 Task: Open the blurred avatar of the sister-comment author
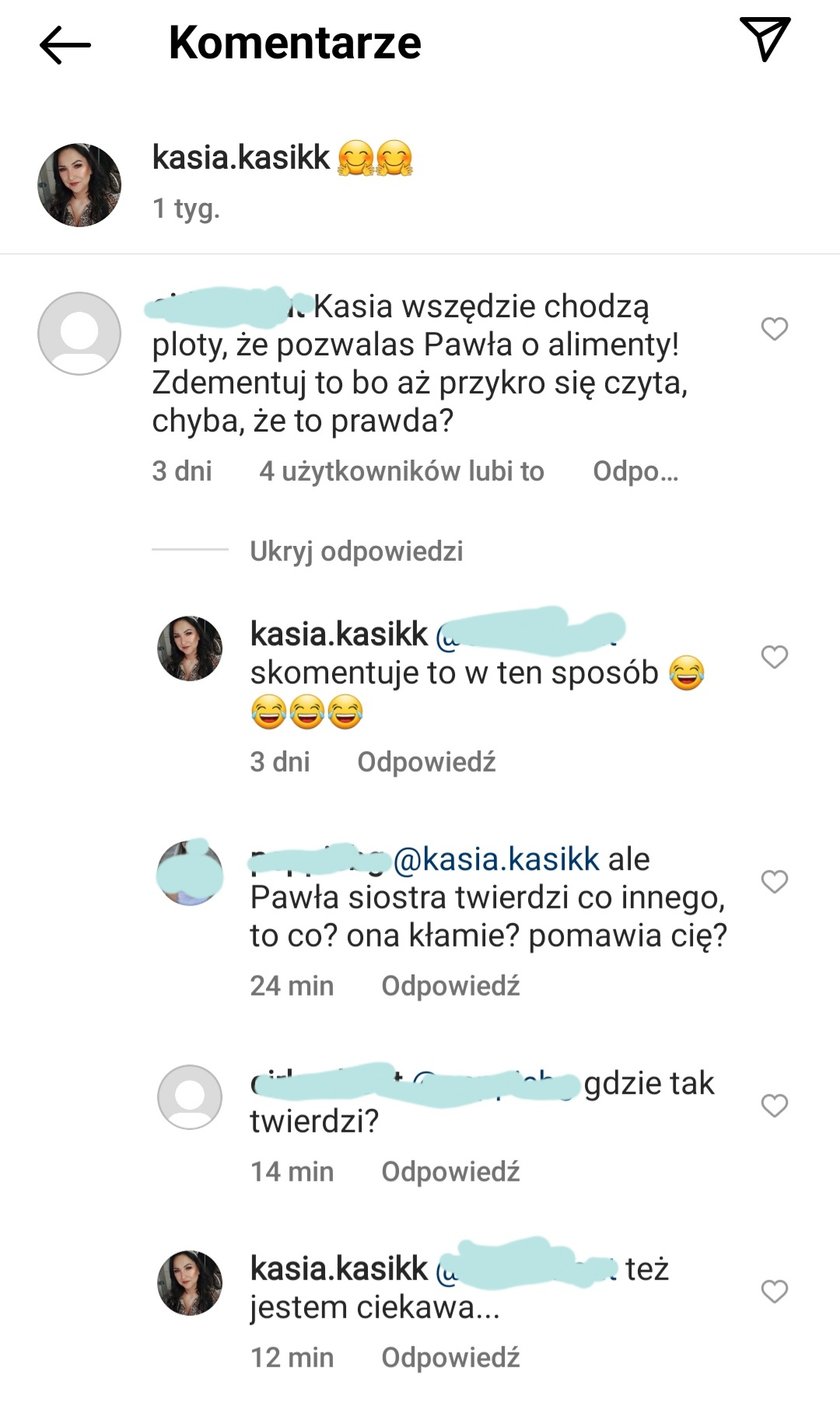pos(190,872)
